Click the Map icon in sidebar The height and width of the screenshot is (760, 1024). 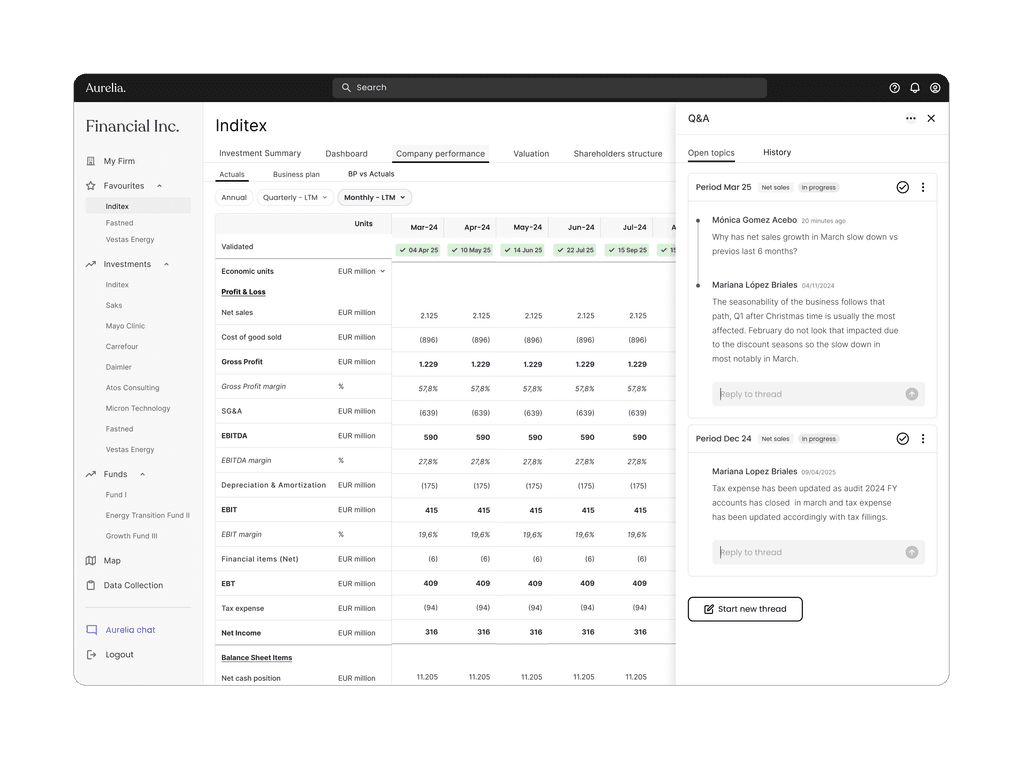tap(91, 561)
